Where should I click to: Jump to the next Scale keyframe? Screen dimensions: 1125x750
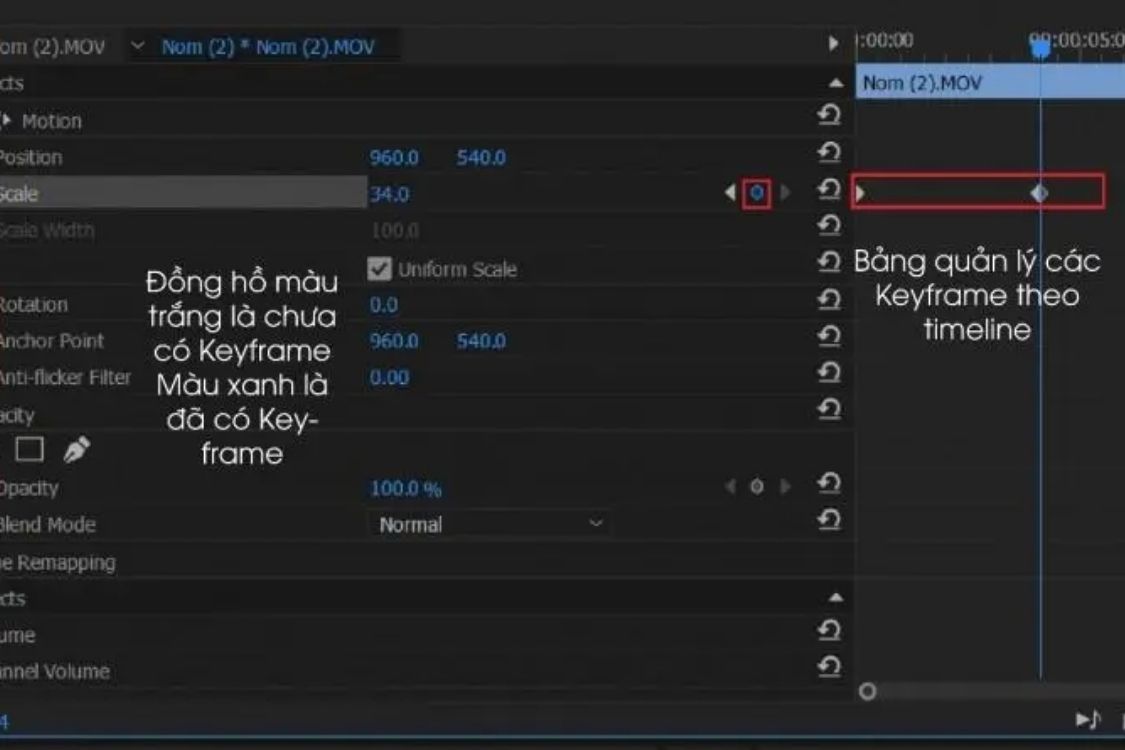coord(785,192)
